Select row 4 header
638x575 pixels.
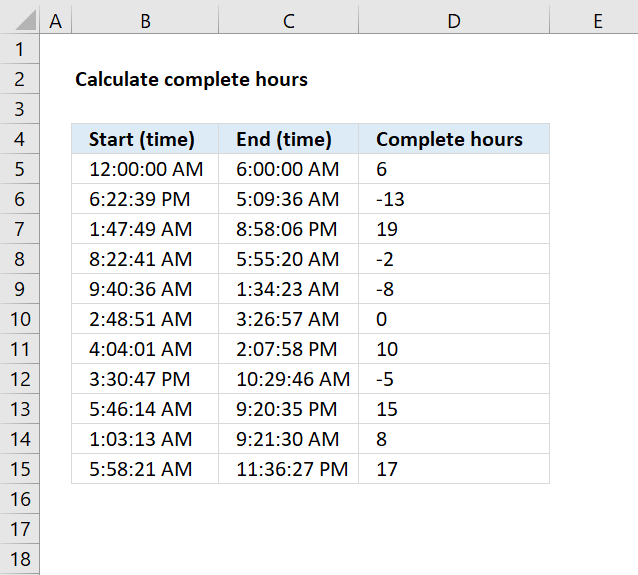click(x=20, y=139)
